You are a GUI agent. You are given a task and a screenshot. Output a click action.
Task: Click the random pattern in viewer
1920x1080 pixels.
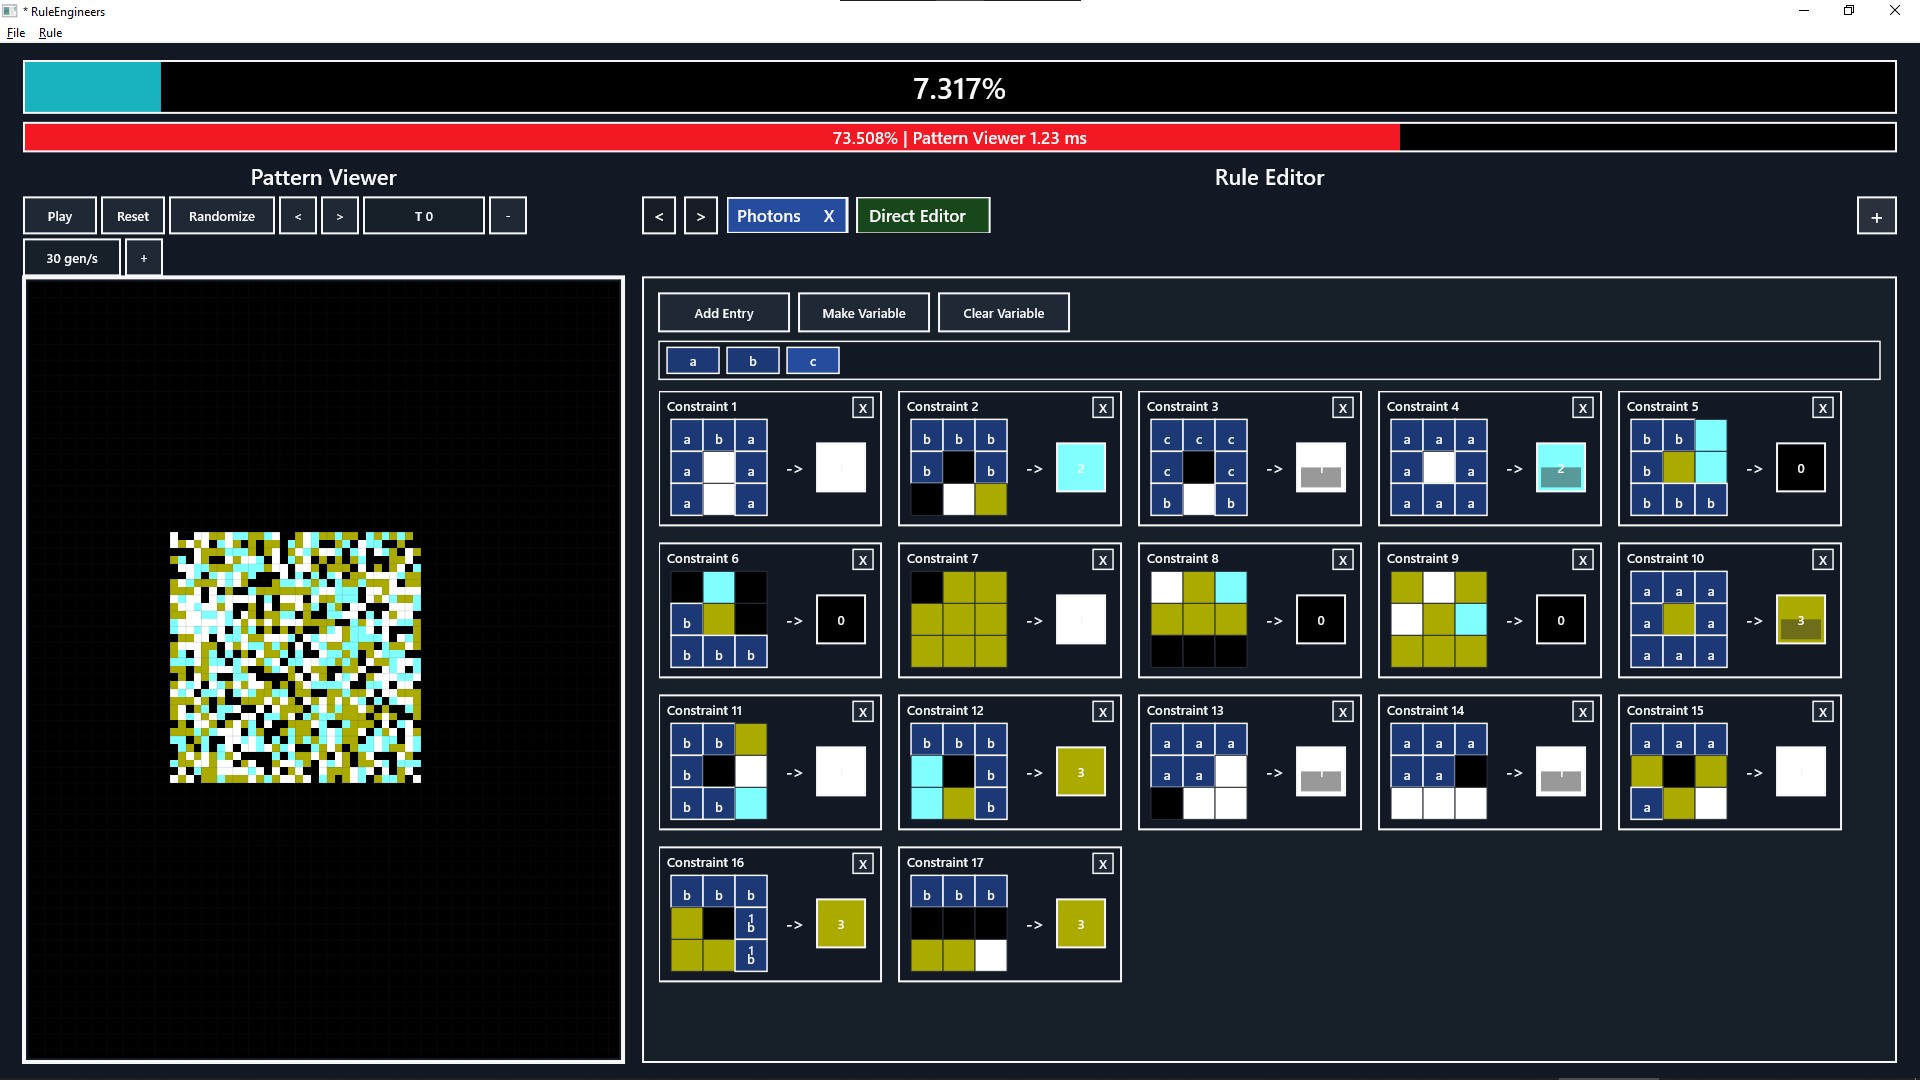tap(295, 657)
